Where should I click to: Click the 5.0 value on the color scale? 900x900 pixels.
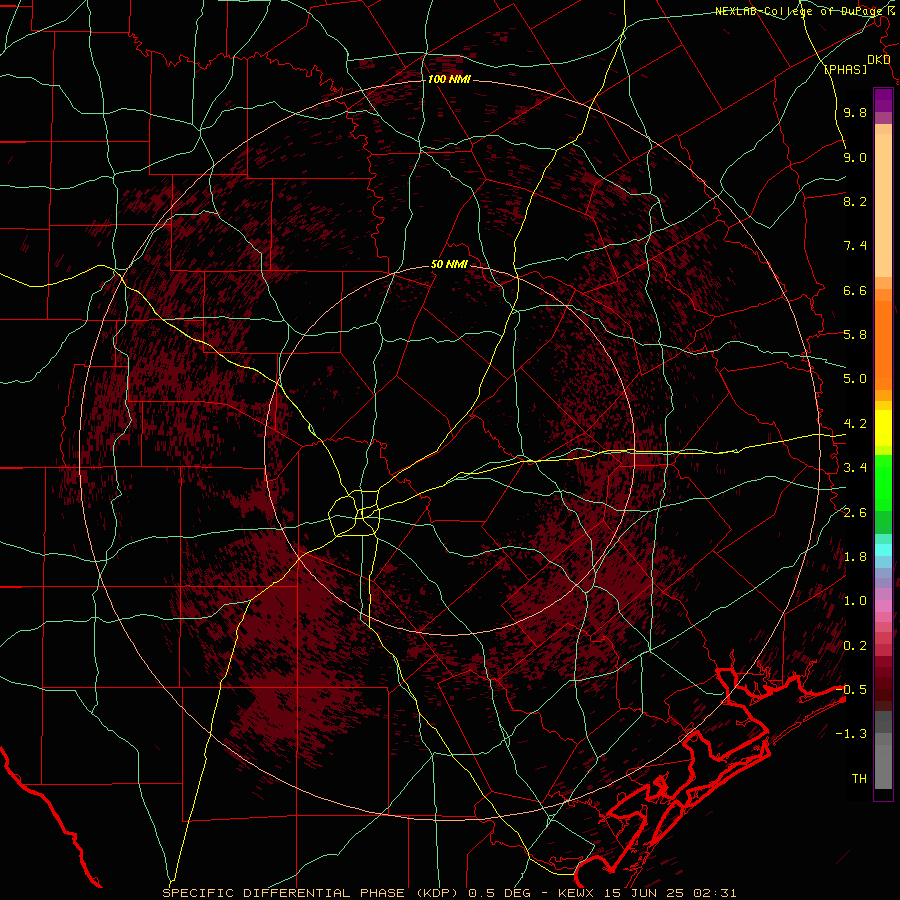855,379
